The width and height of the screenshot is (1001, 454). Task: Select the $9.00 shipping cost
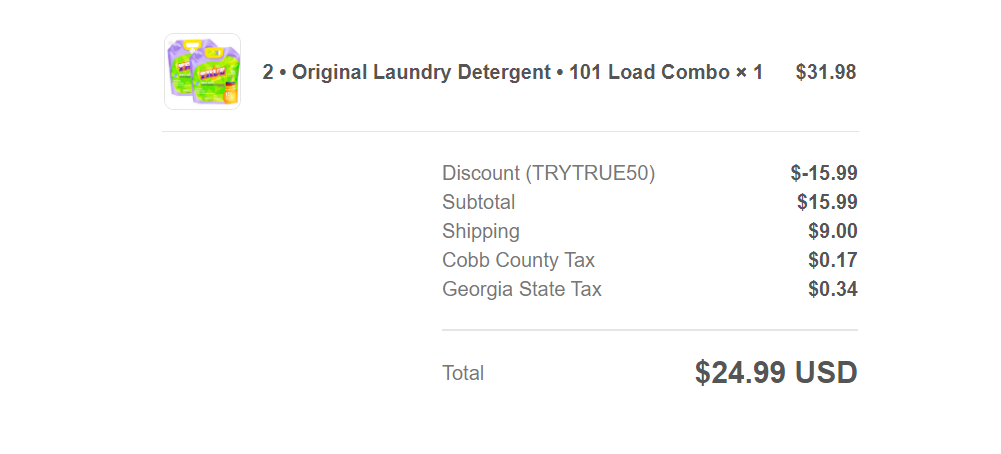coord(832,231)
